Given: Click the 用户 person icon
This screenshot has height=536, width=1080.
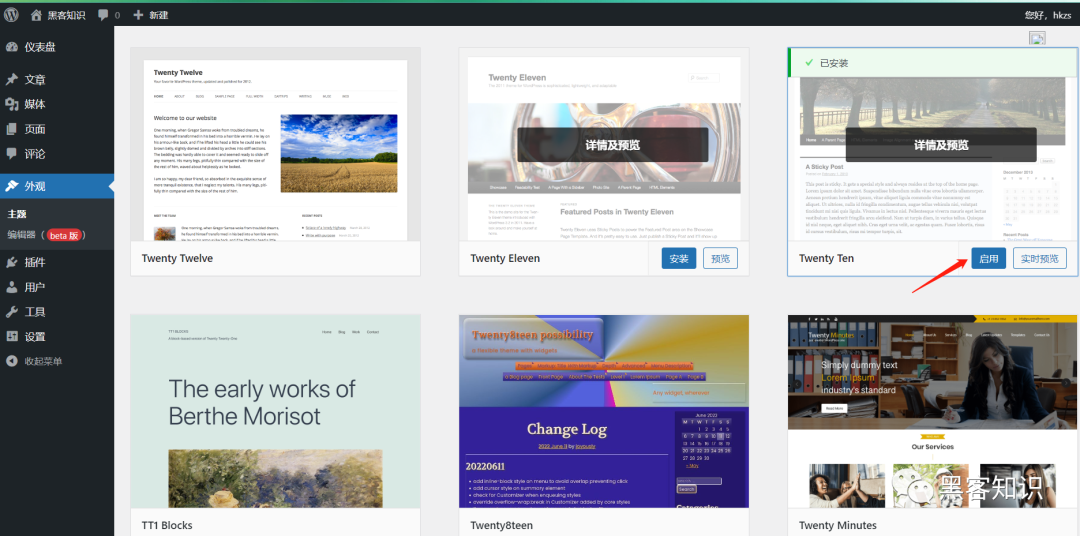Looking at the screenshot, I should coord(12,287).
